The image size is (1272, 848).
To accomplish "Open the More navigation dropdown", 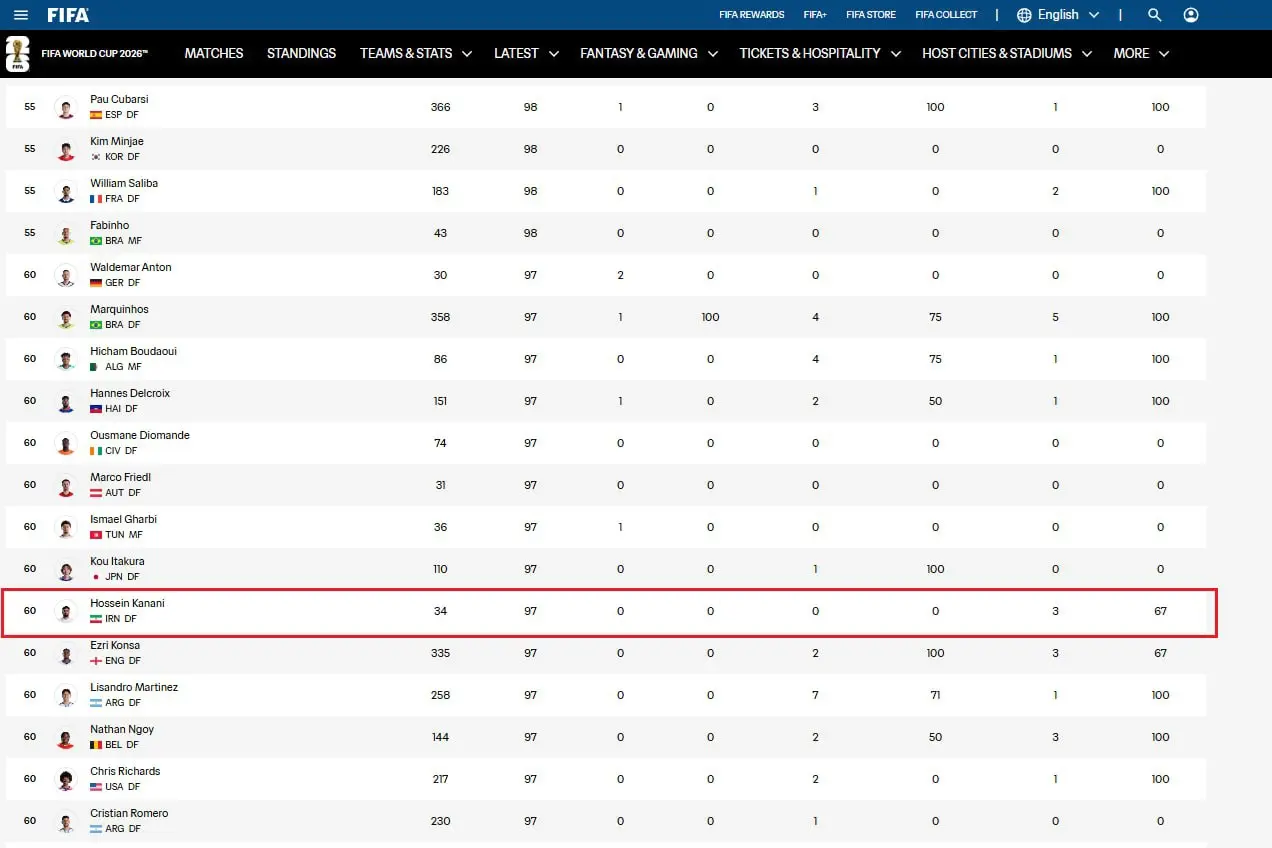I will point(1141,53).
